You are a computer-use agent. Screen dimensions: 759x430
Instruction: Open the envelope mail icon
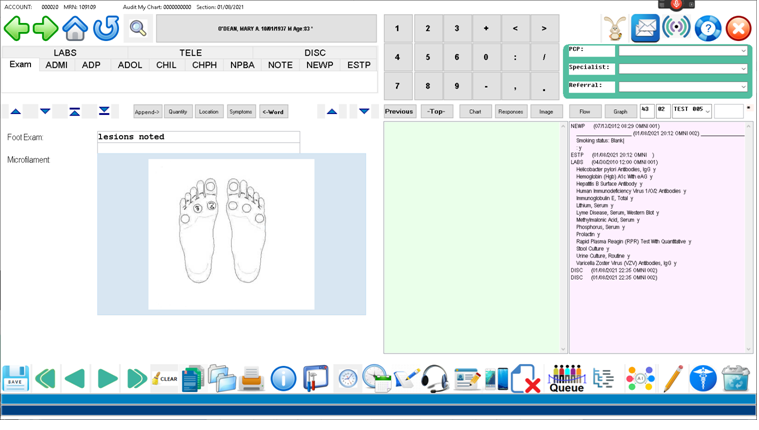click(x=646, y=29)
